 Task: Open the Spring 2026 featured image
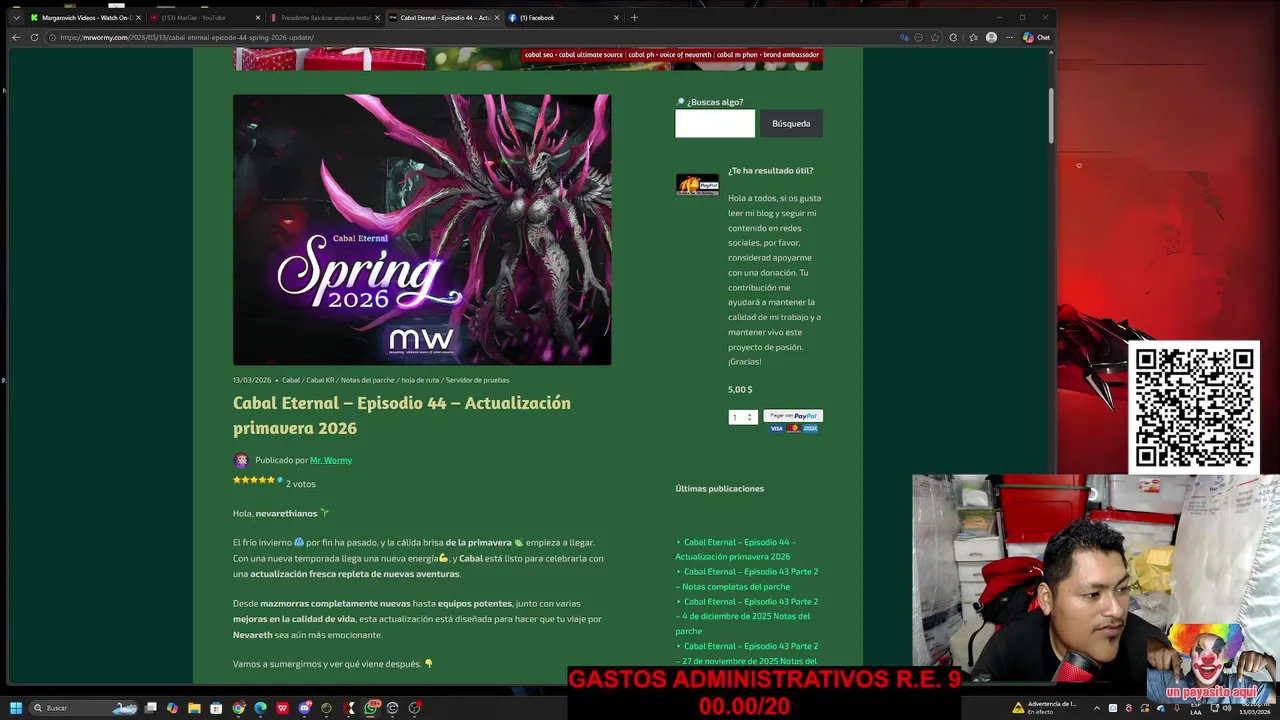point(422,230)
